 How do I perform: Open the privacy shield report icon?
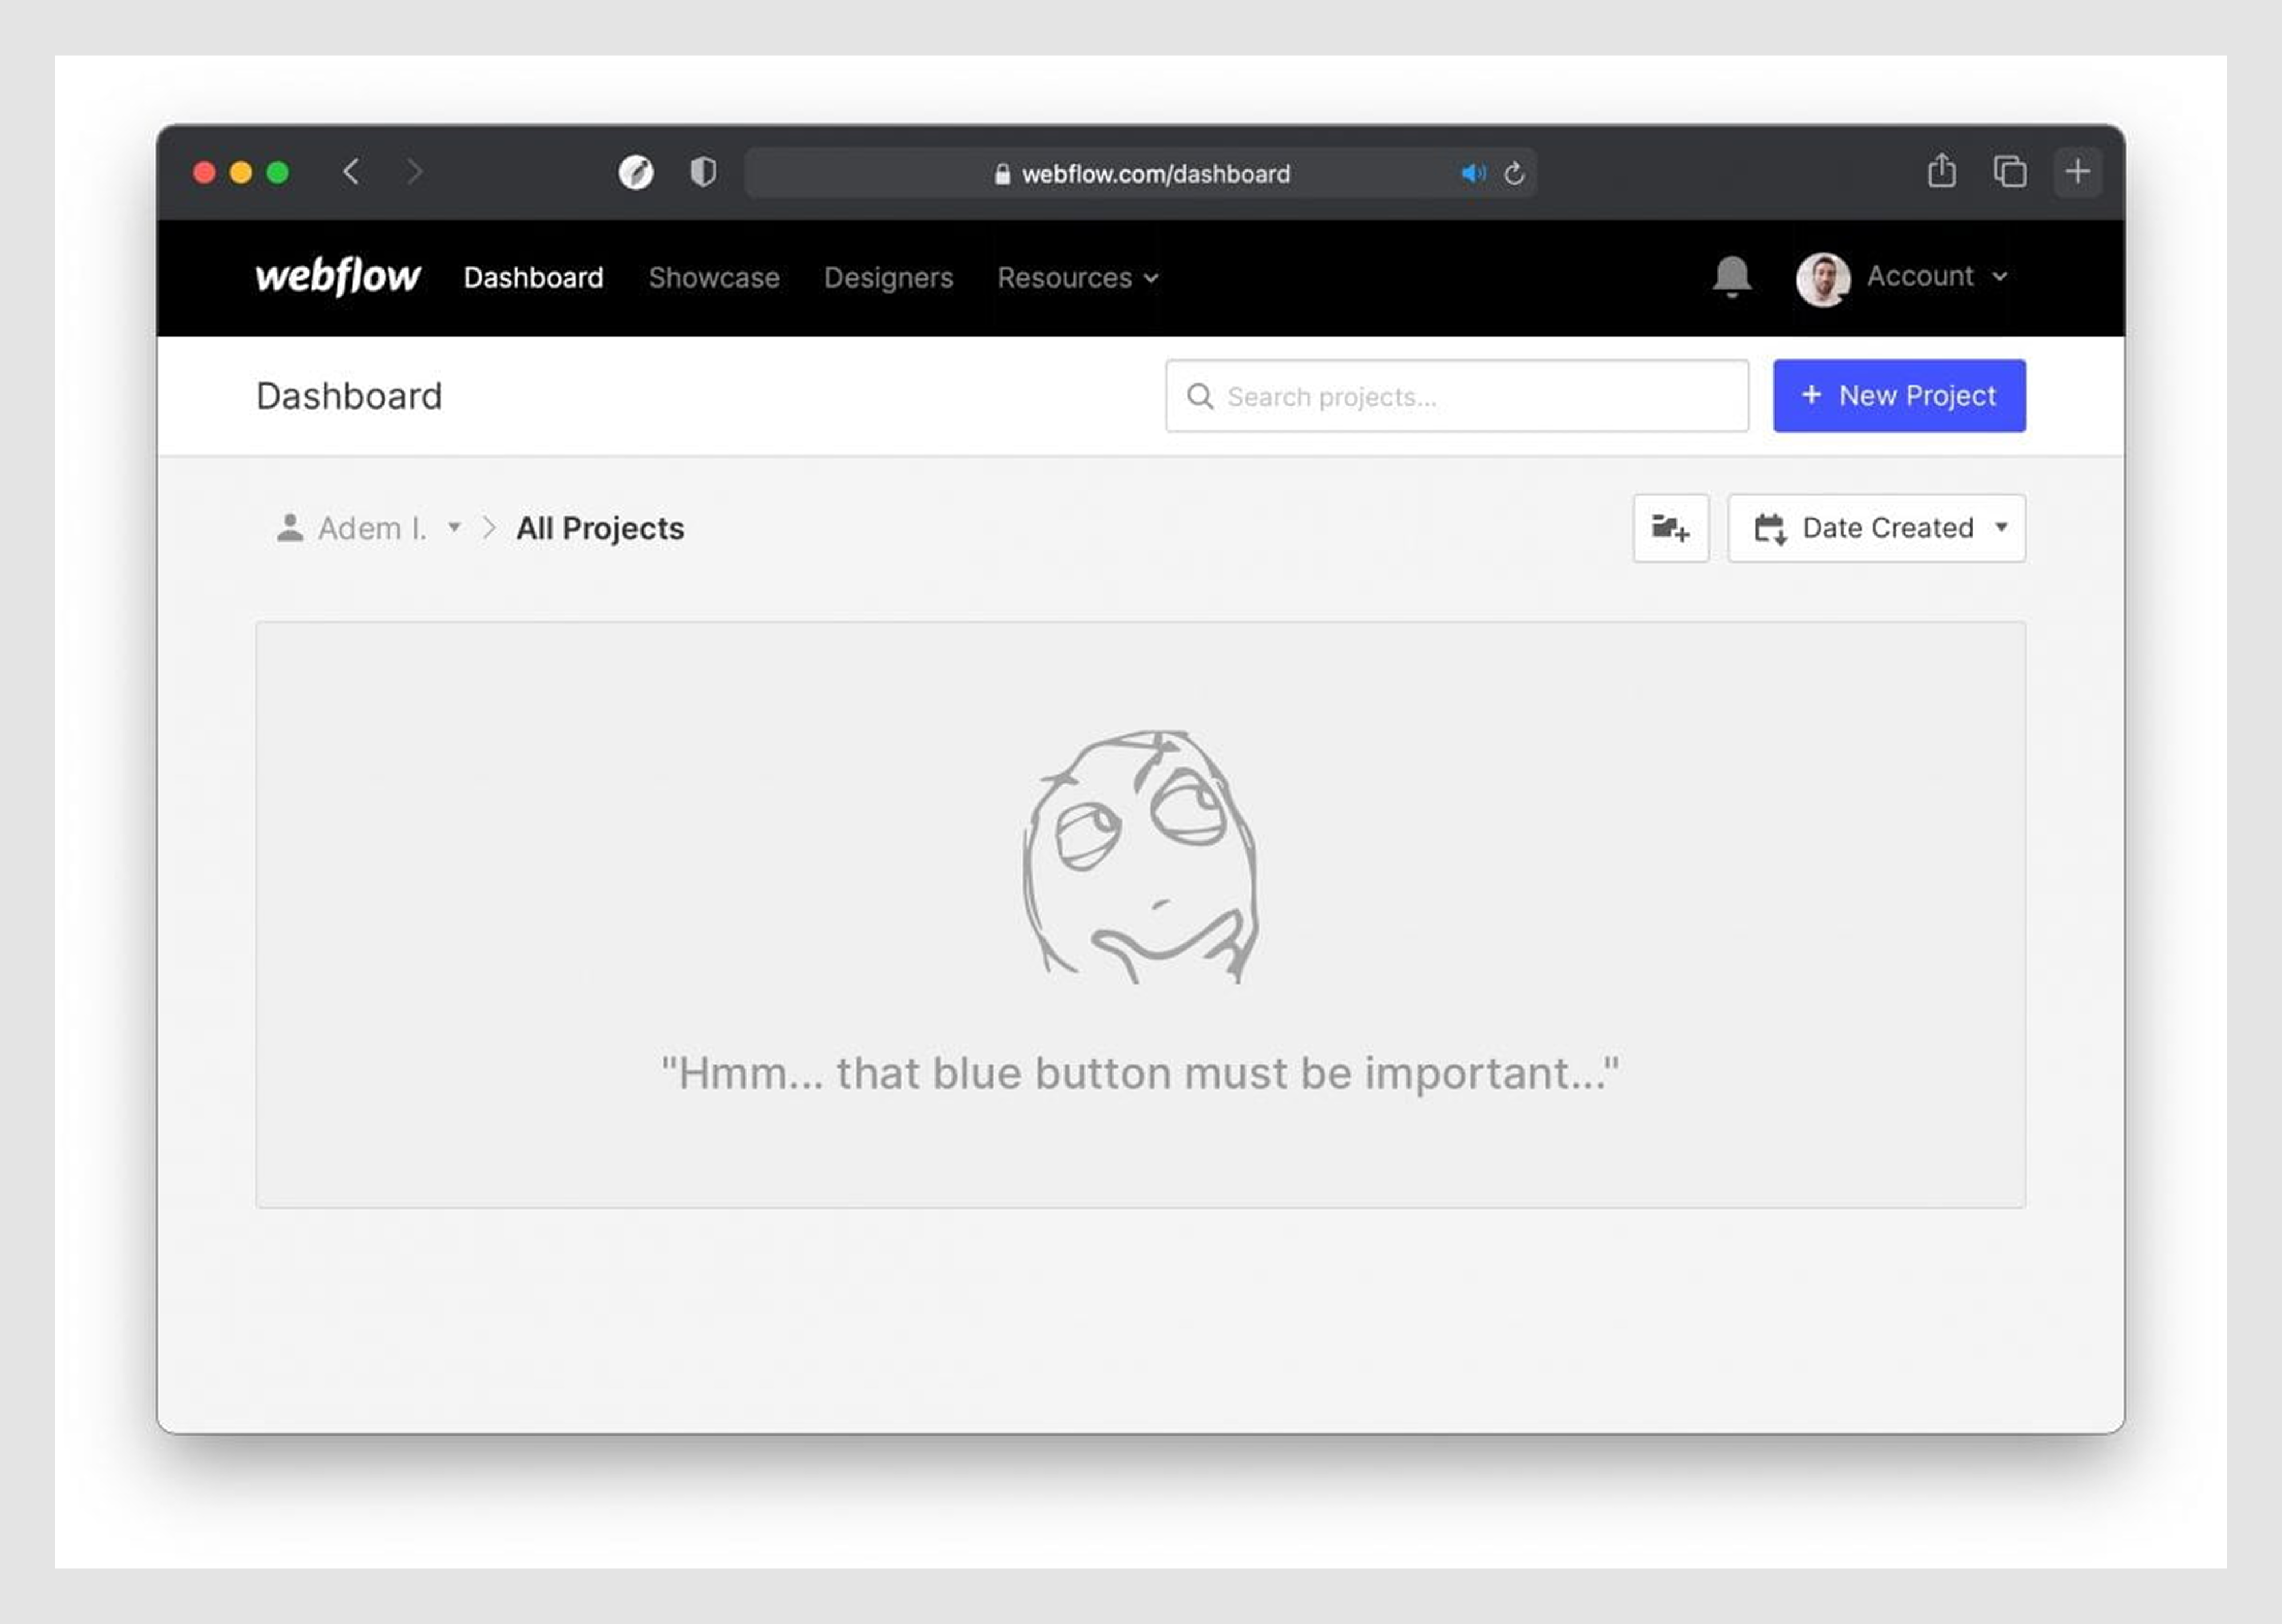point(703,172)
